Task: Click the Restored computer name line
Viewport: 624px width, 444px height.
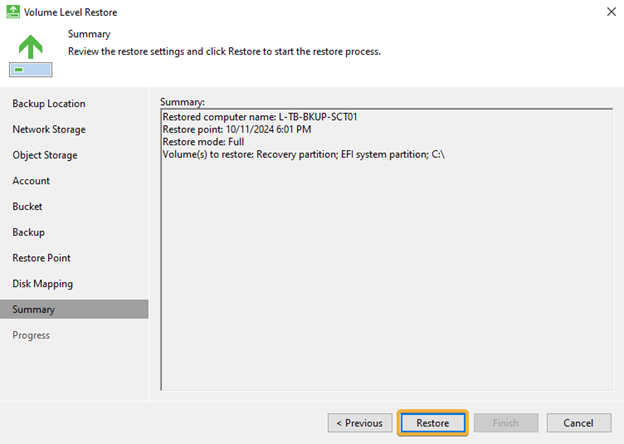Action: tap(260, 117)
